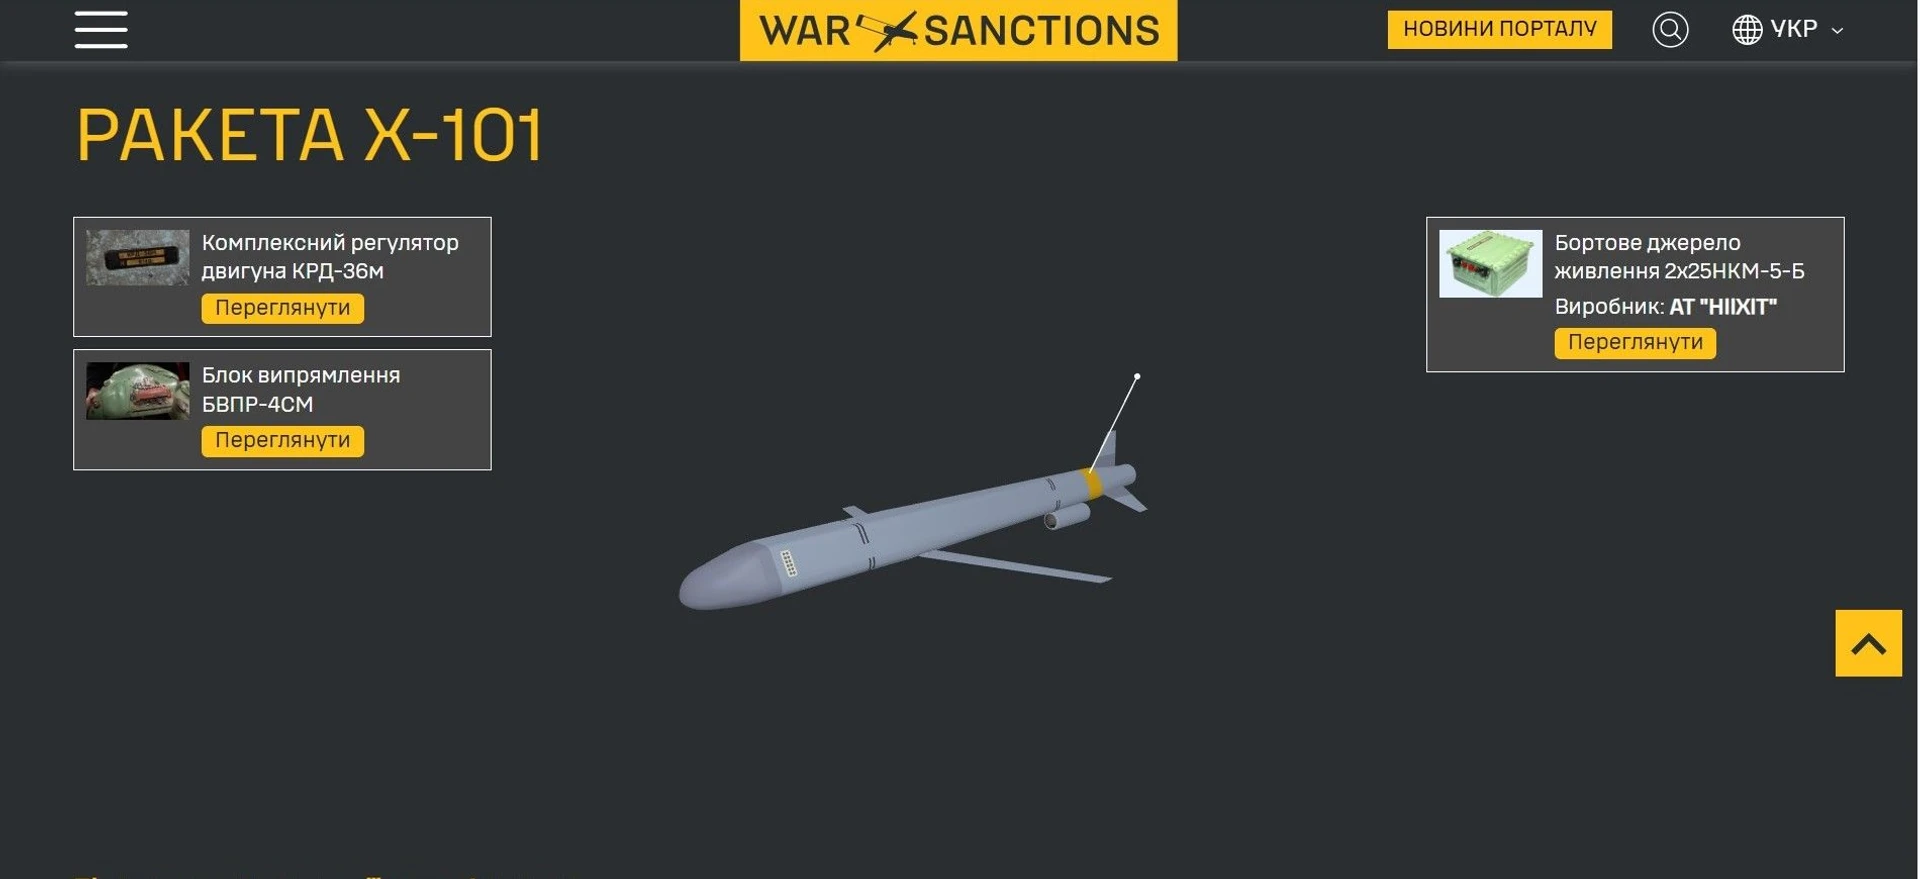Click the scroll-to-top arrow button

click(1868, 643)
